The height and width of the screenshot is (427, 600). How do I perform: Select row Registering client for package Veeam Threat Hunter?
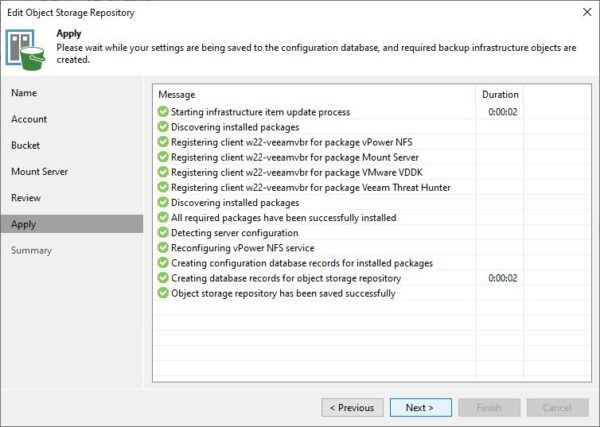click(372, 187)
